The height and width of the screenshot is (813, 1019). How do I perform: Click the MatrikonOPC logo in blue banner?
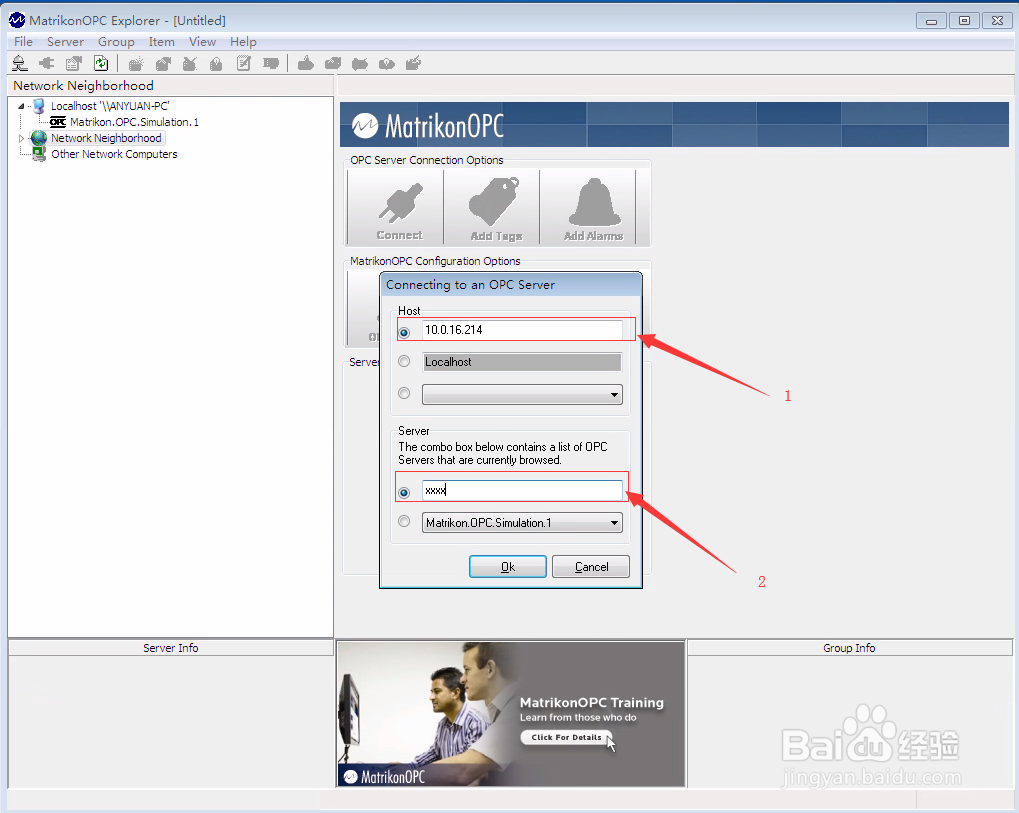[x=428, y=125]
